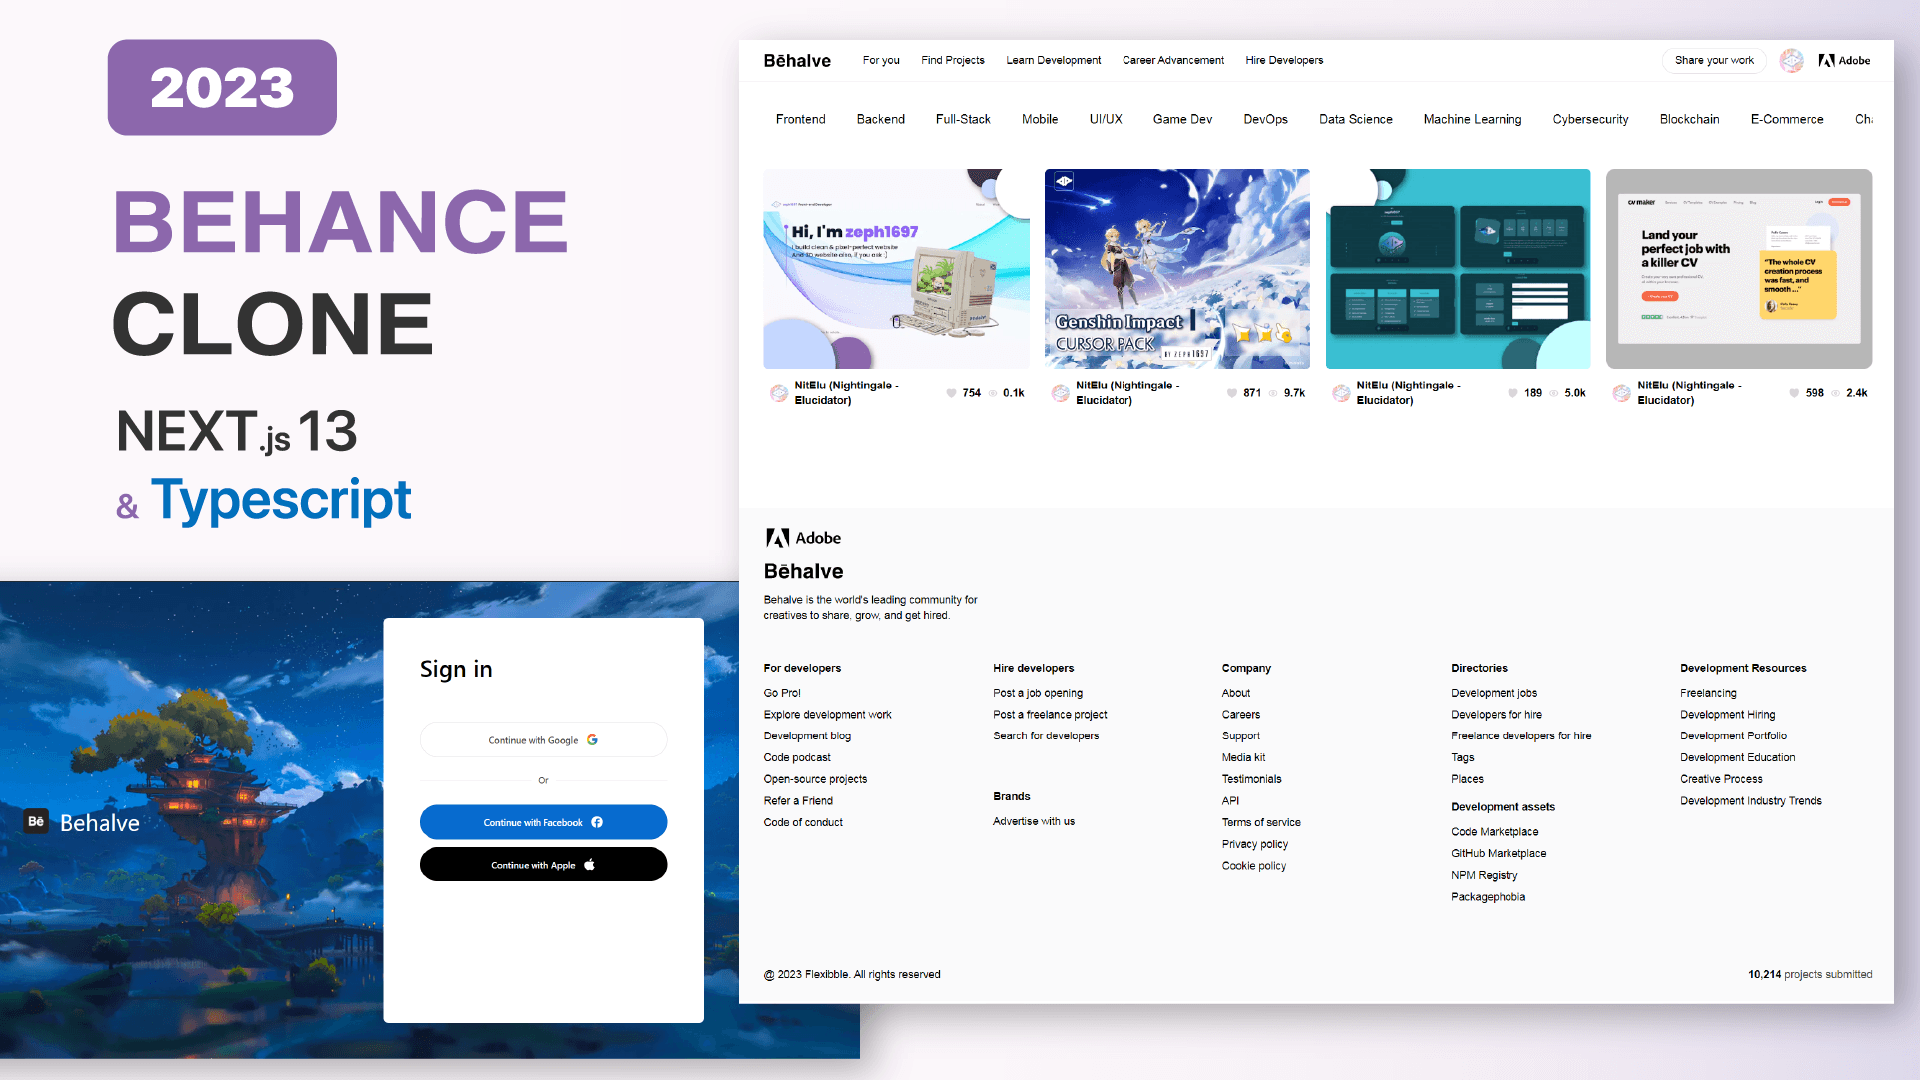The image size is (1920, 1080).
Task: Select the Data Science category filter
Action: pyautogui.click(x=1355, y=119)
